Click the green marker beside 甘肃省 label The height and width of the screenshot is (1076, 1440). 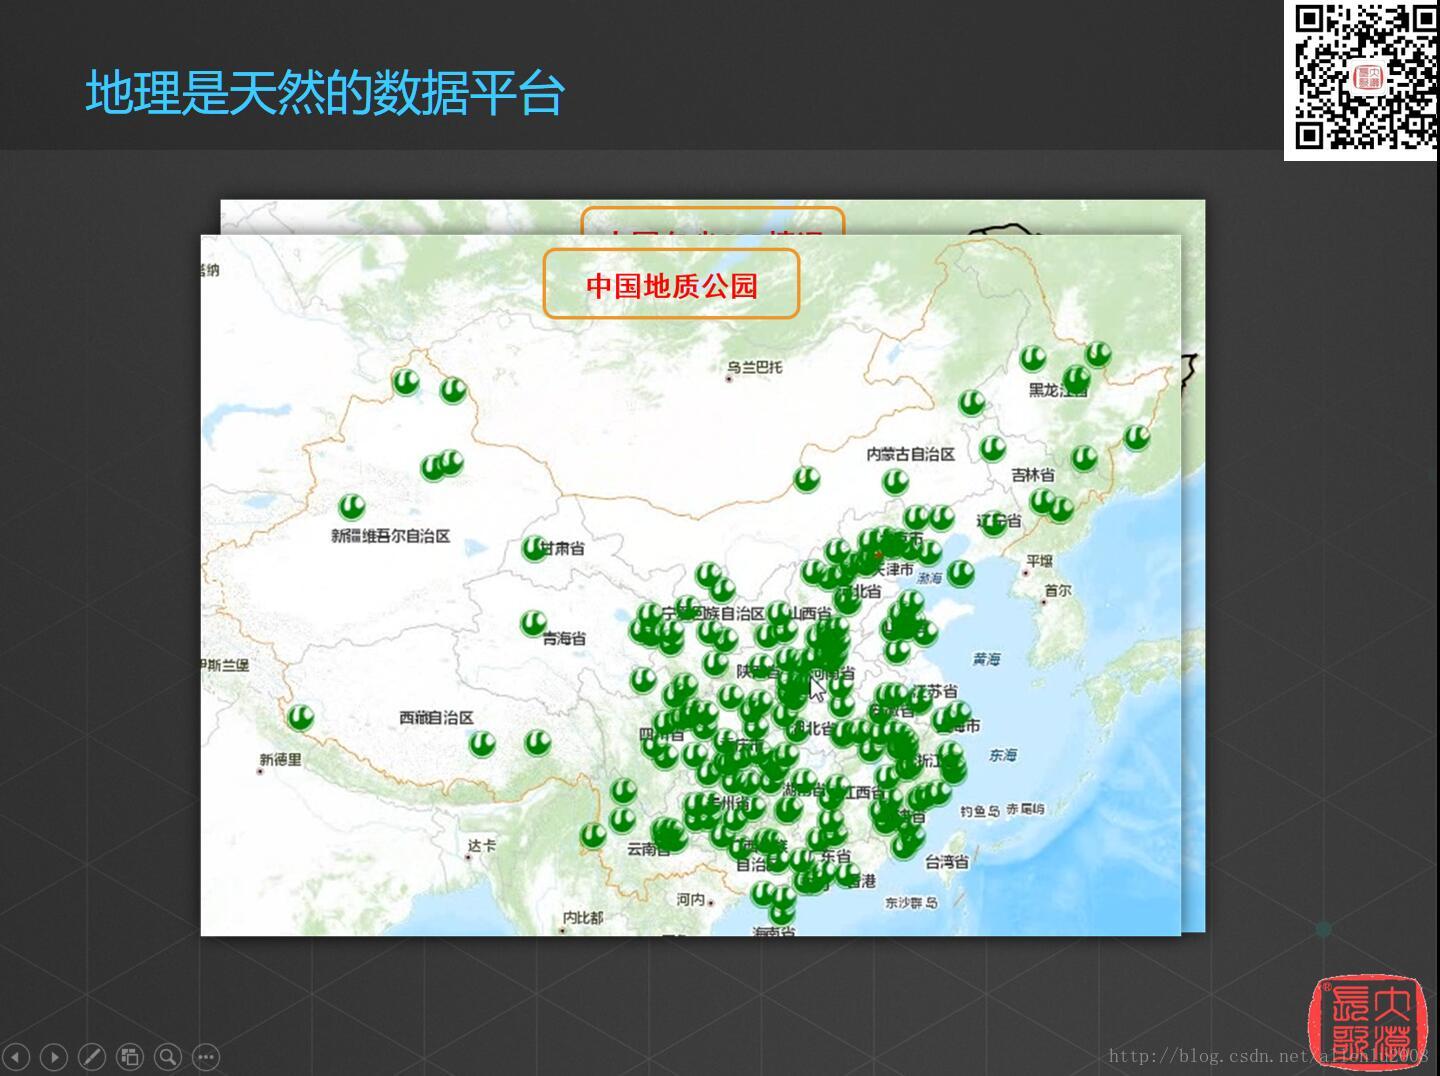(534, 547)
